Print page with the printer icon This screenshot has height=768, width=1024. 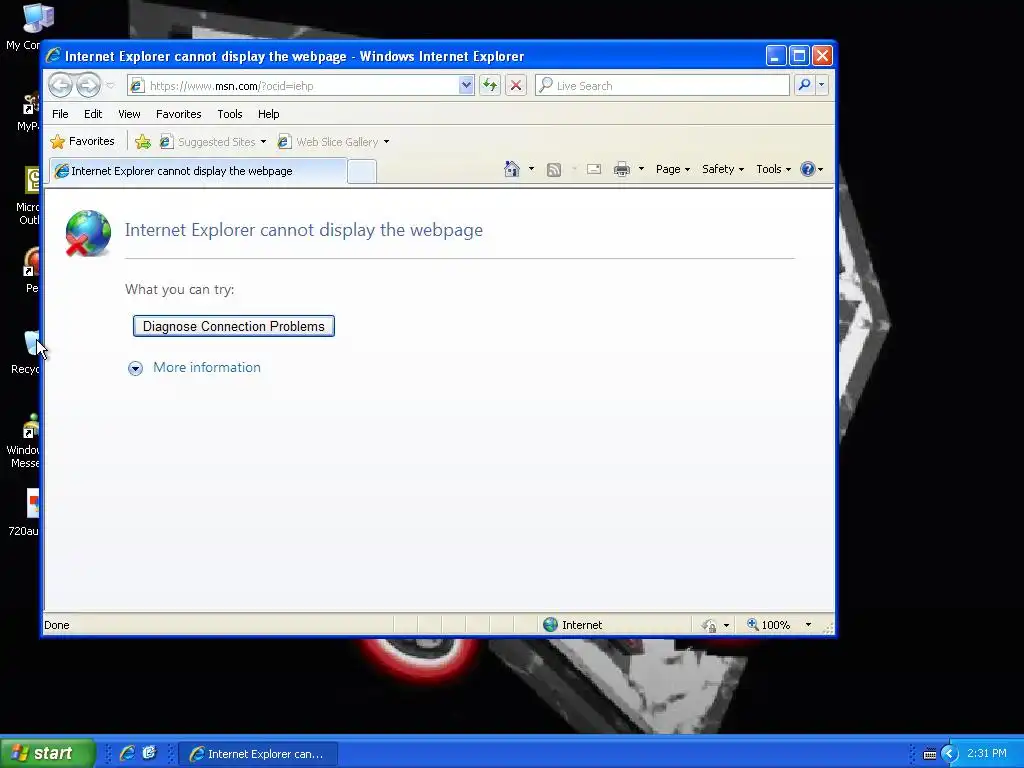point(622,169)
